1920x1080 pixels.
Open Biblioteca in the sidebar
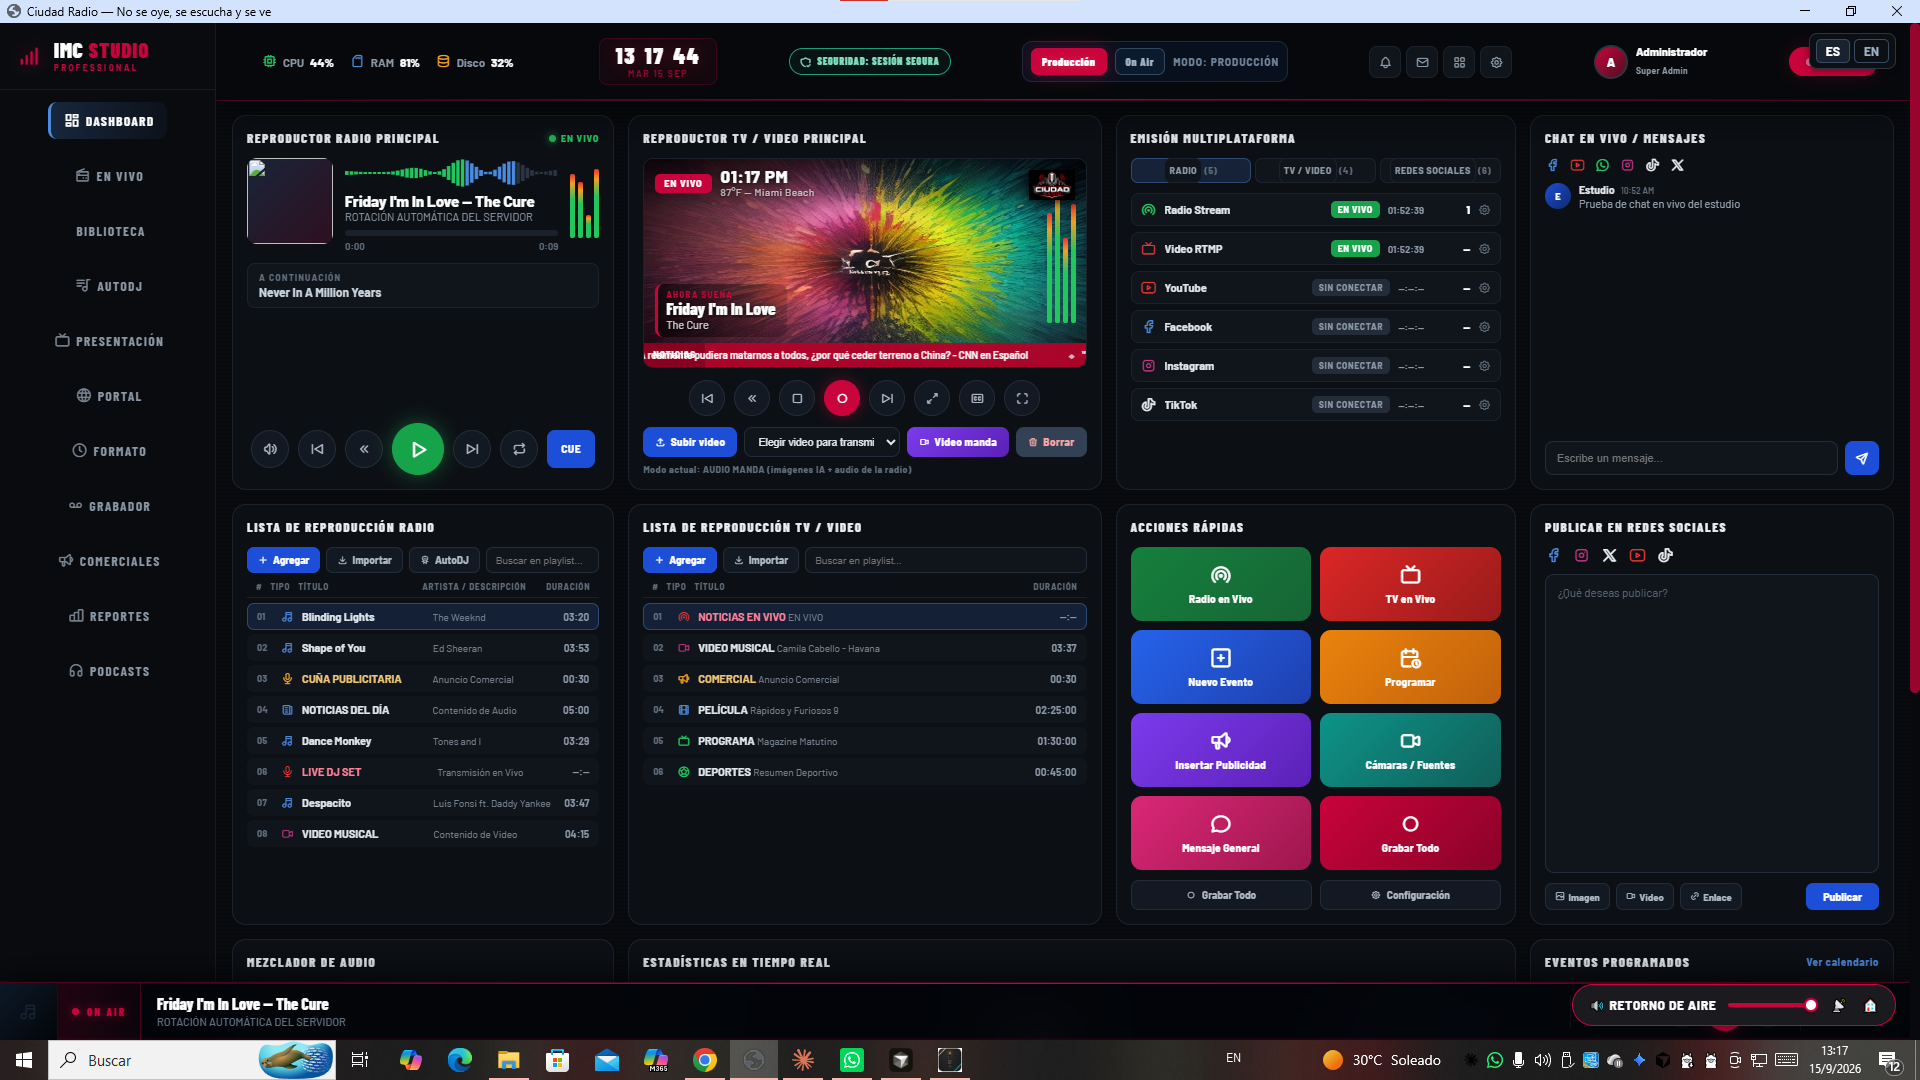pyautogui.click(x=110, y=231)
